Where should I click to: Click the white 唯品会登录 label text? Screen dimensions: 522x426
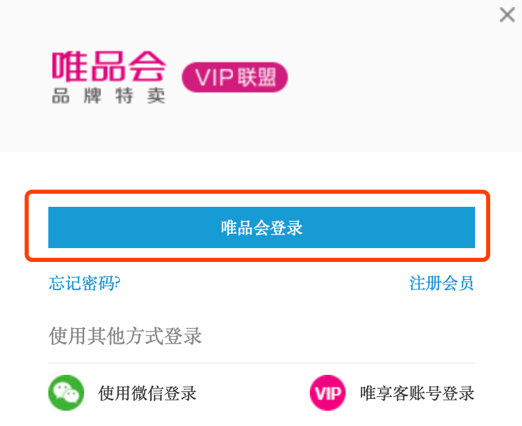click(x=262, y=228)
